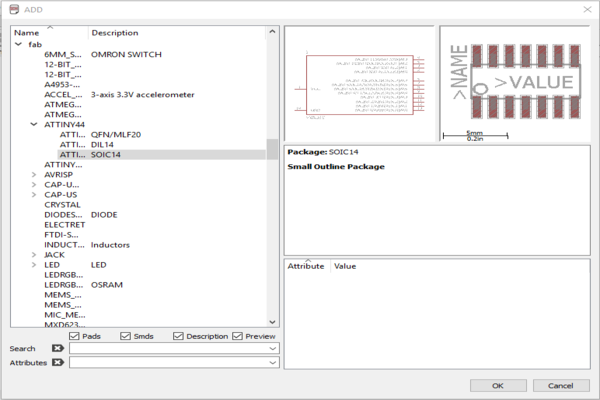Toggle the Smds checkbox
The image size is (600, 400).
[x=125, y=336]
